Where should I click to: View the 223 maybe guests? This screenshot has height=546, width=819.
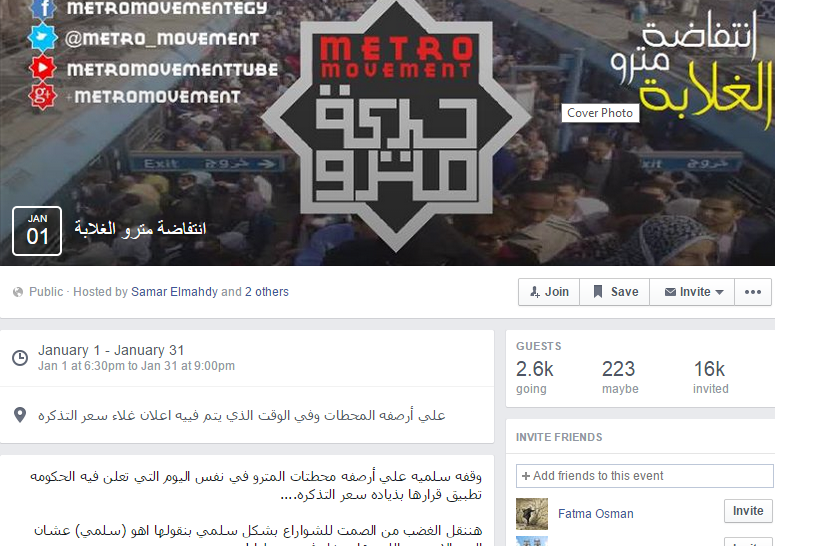click(620, 377)
